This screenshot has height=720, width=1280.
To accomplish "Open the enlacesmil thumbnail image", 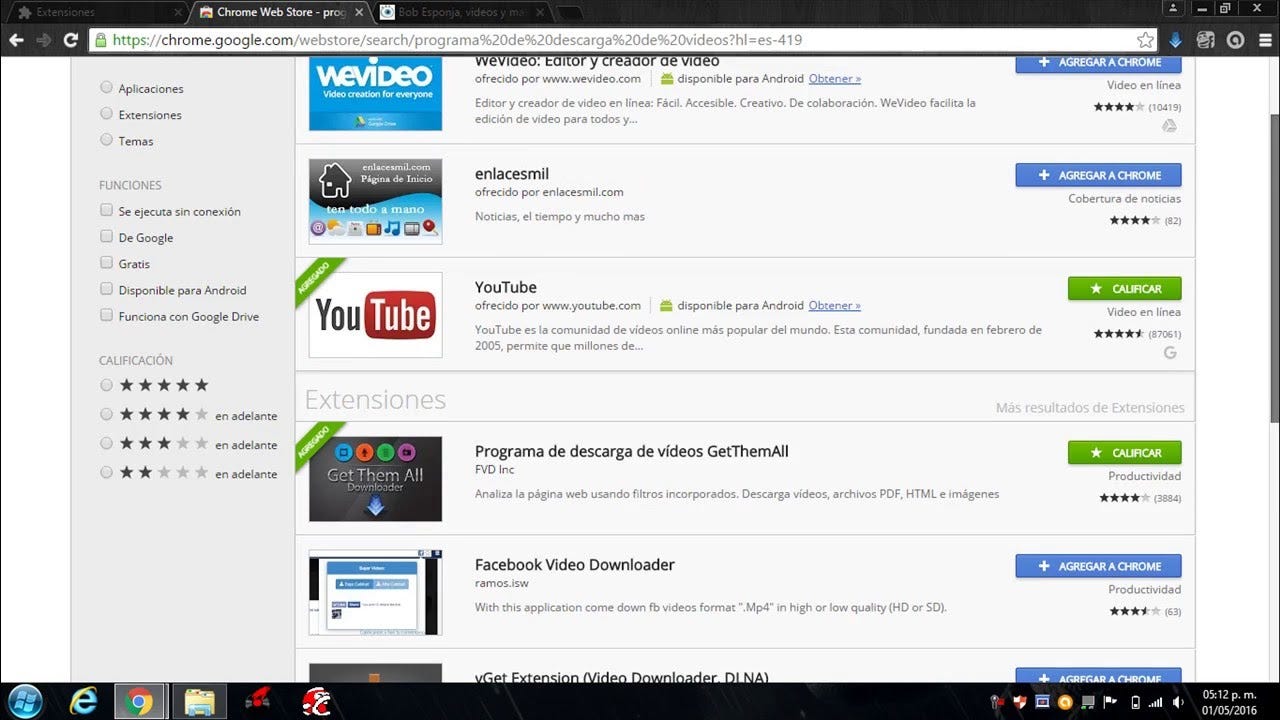I will [375, 201].
